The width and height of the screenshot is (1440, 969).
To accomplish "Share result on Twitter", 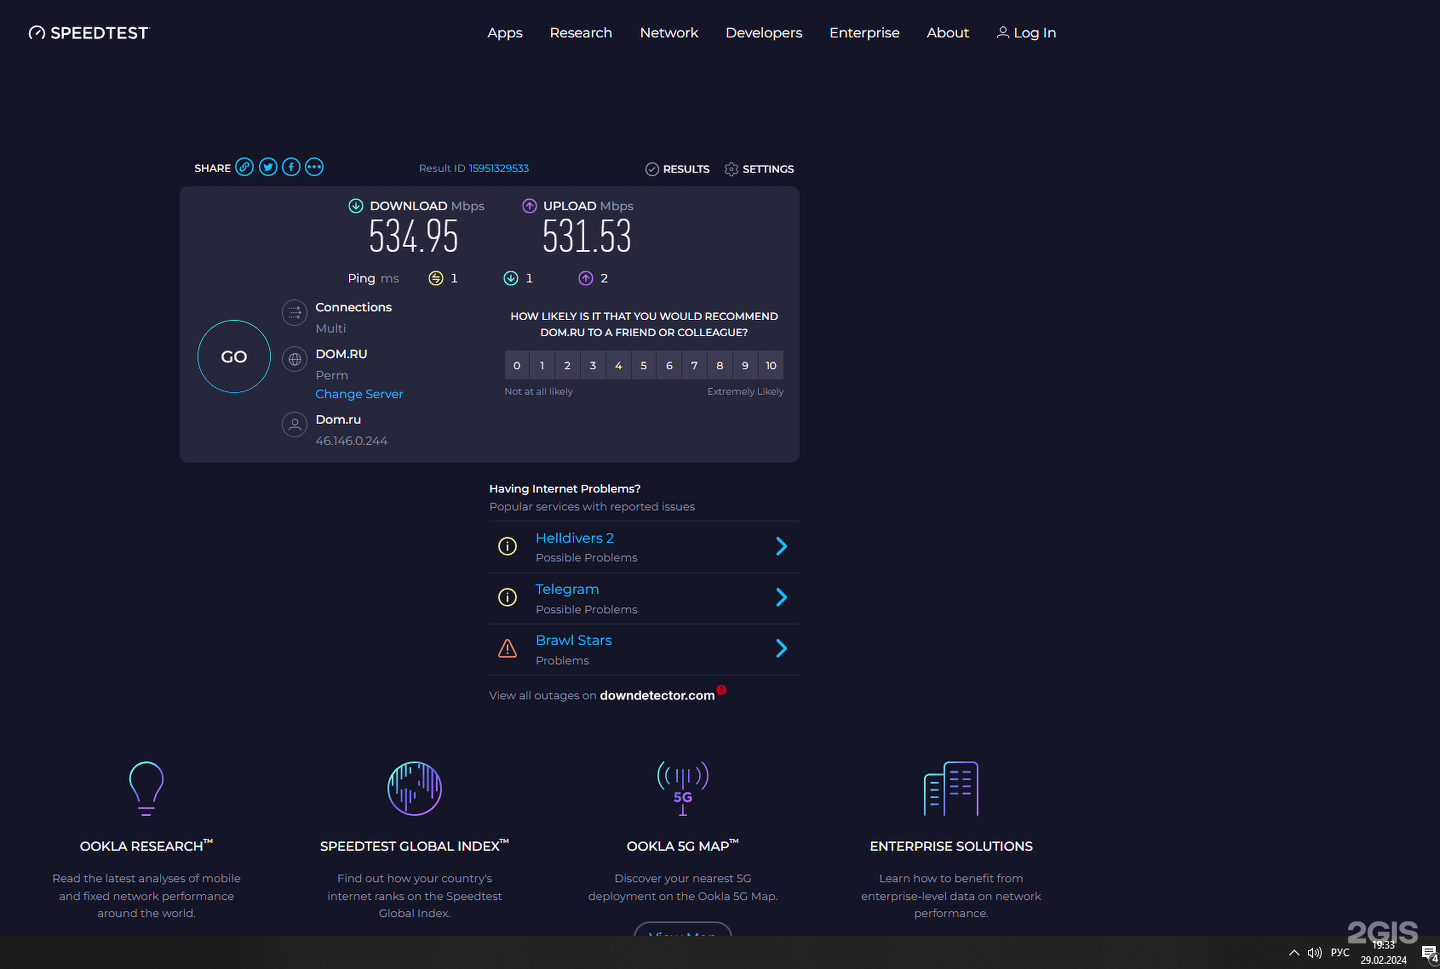I will [x=268, y=167].
